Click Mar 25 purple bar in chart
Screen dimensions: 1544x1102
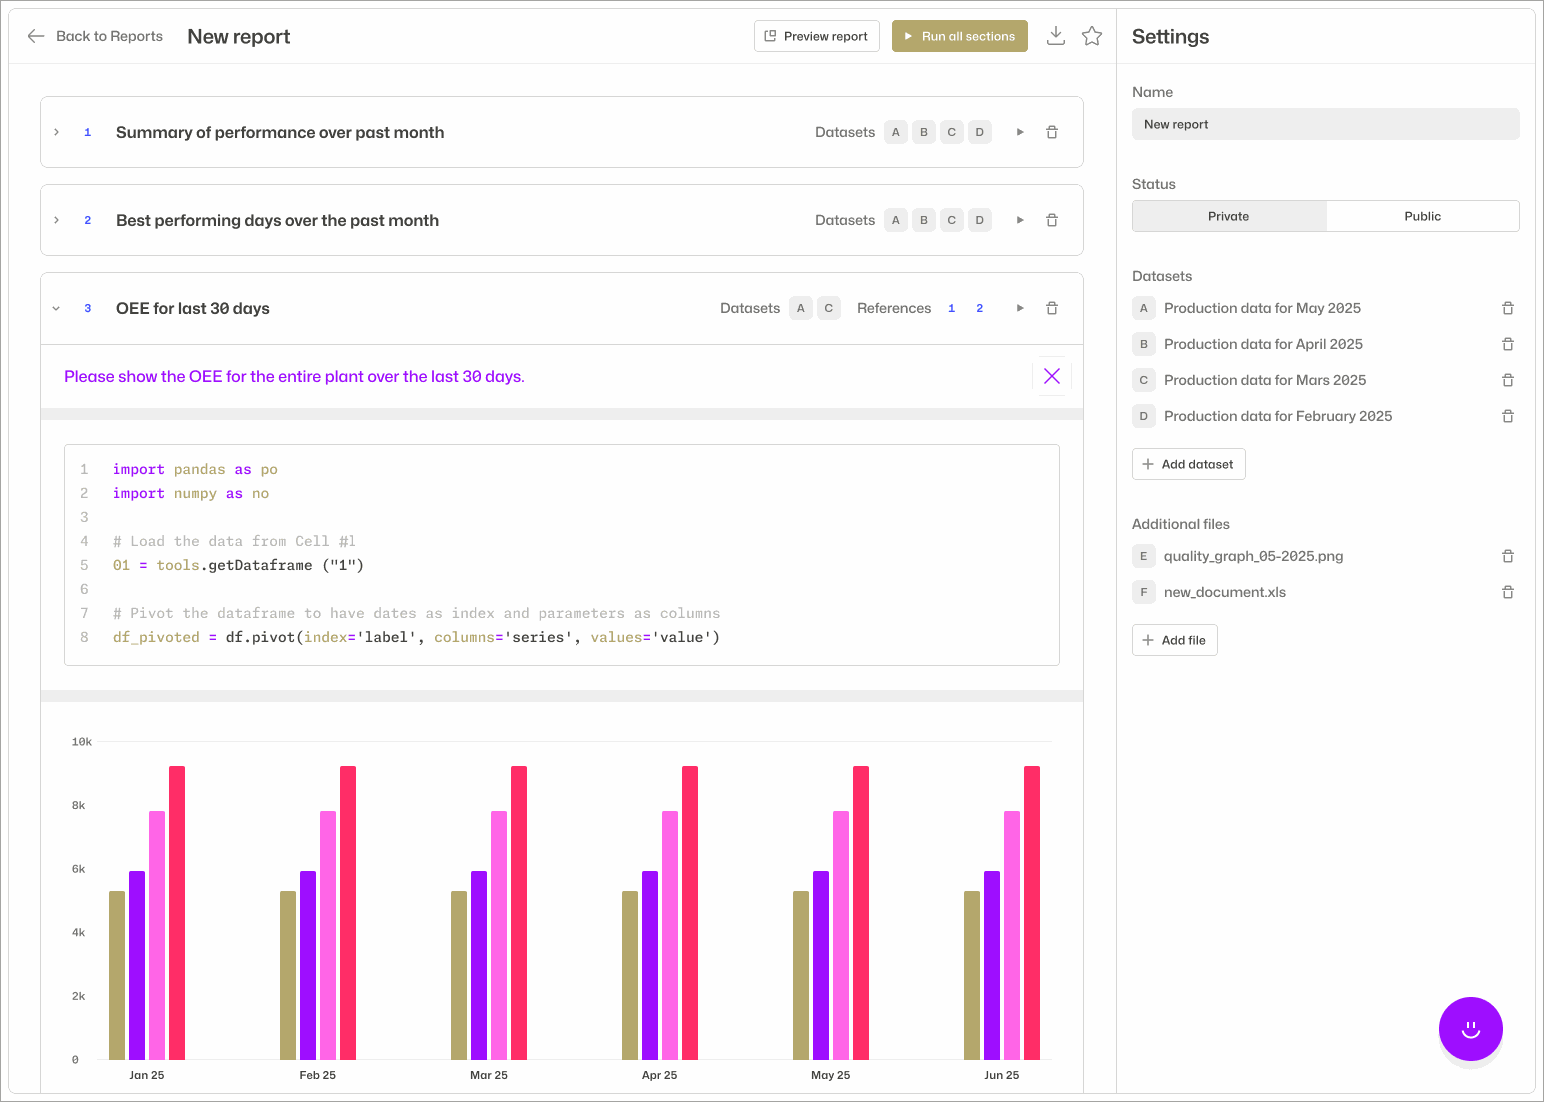pos(479,965)
